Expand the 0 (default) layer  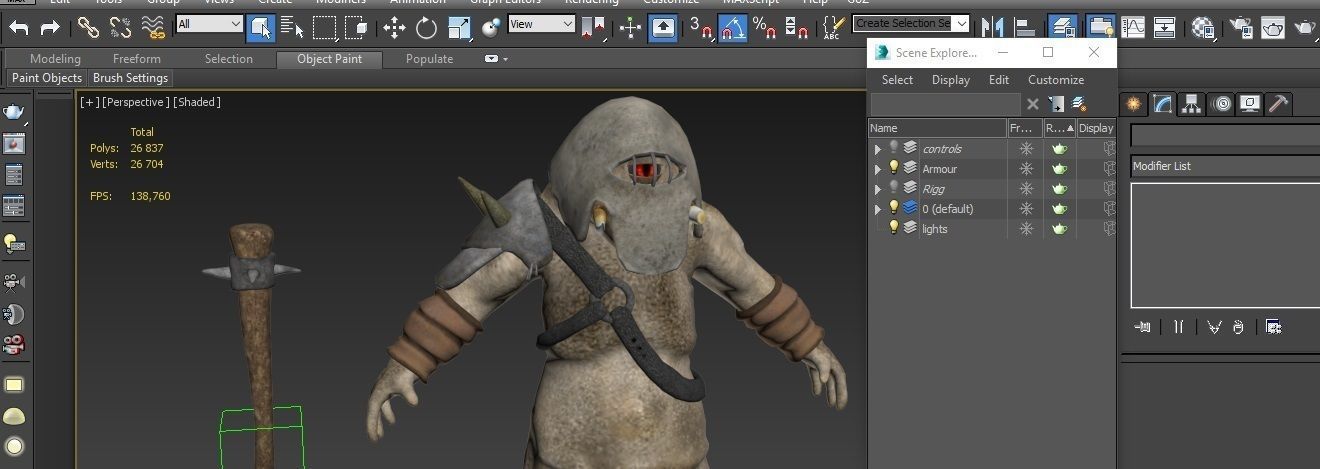point(878,209)
